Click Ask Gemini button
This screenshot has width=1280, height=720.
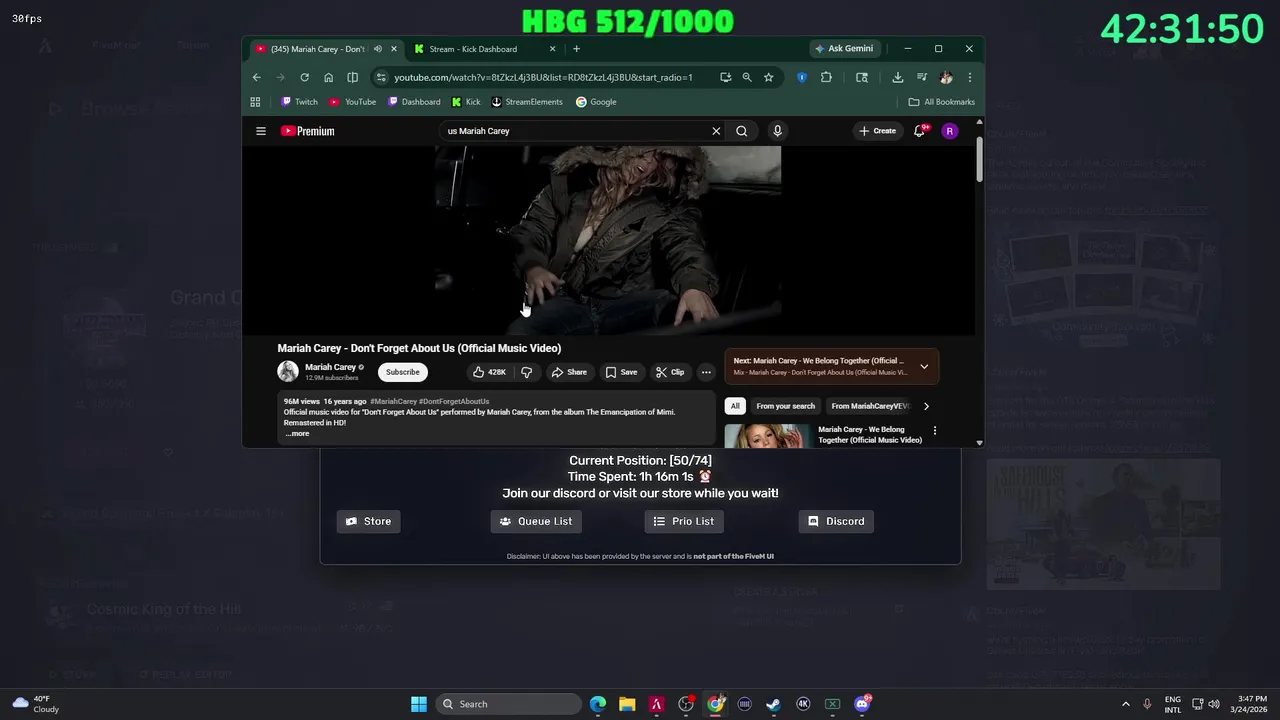pyautogui.click(x=844, y=48)
